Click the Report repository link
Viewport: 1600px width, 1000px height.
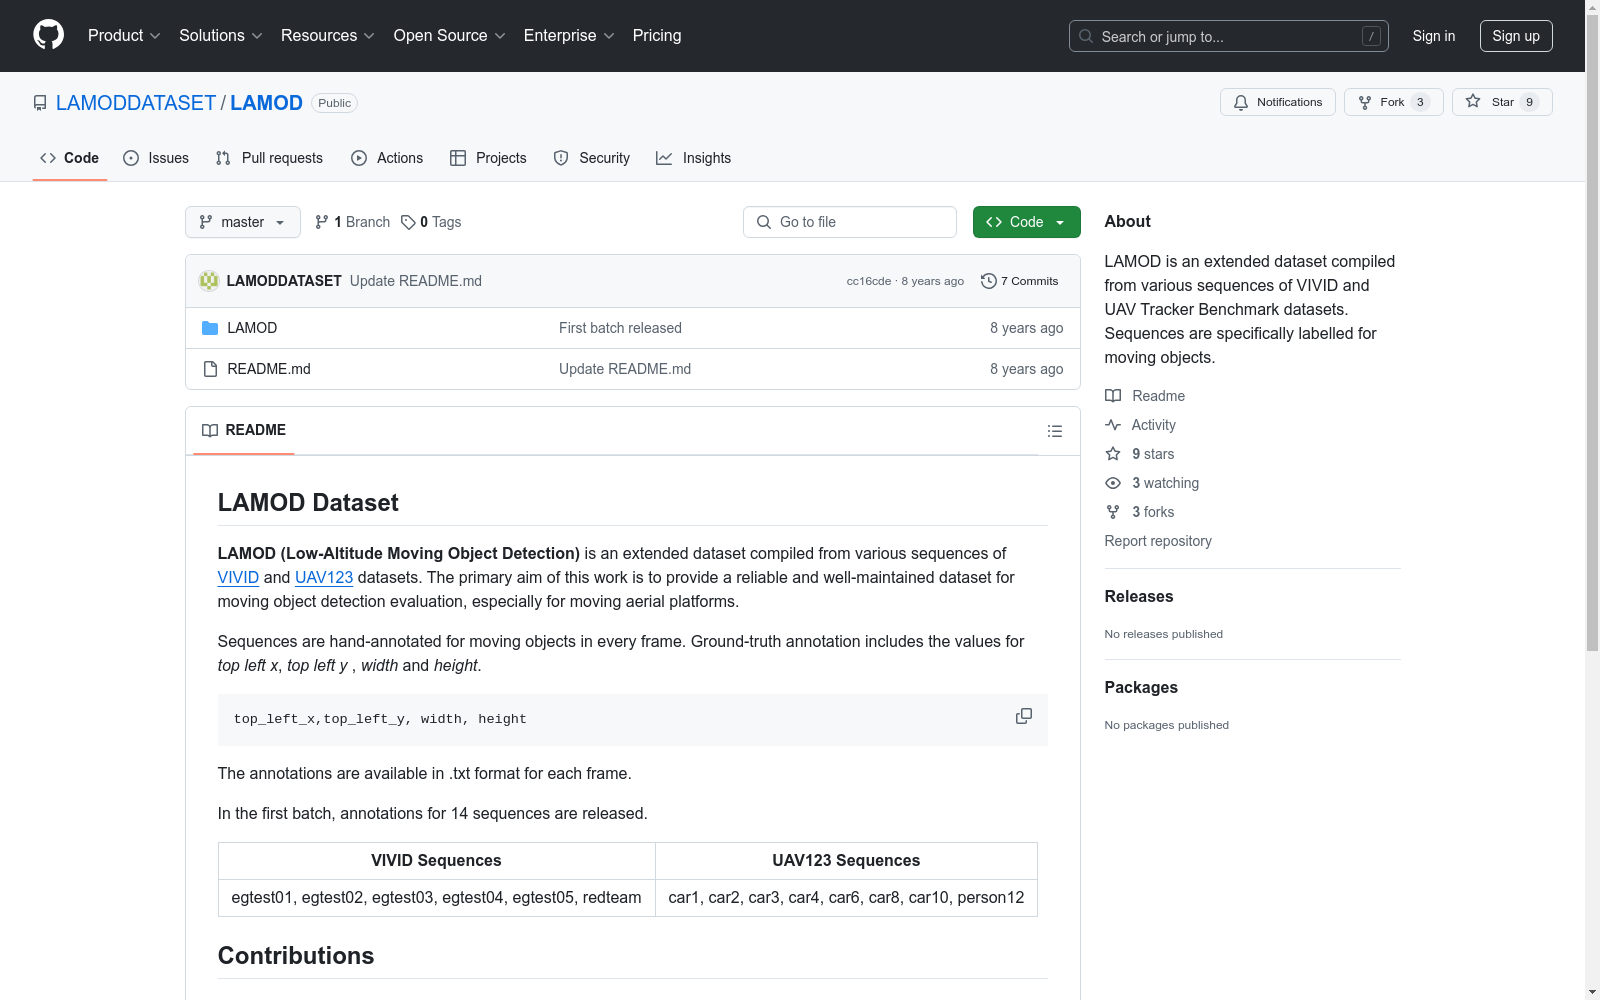click(x=1158, y=541)
